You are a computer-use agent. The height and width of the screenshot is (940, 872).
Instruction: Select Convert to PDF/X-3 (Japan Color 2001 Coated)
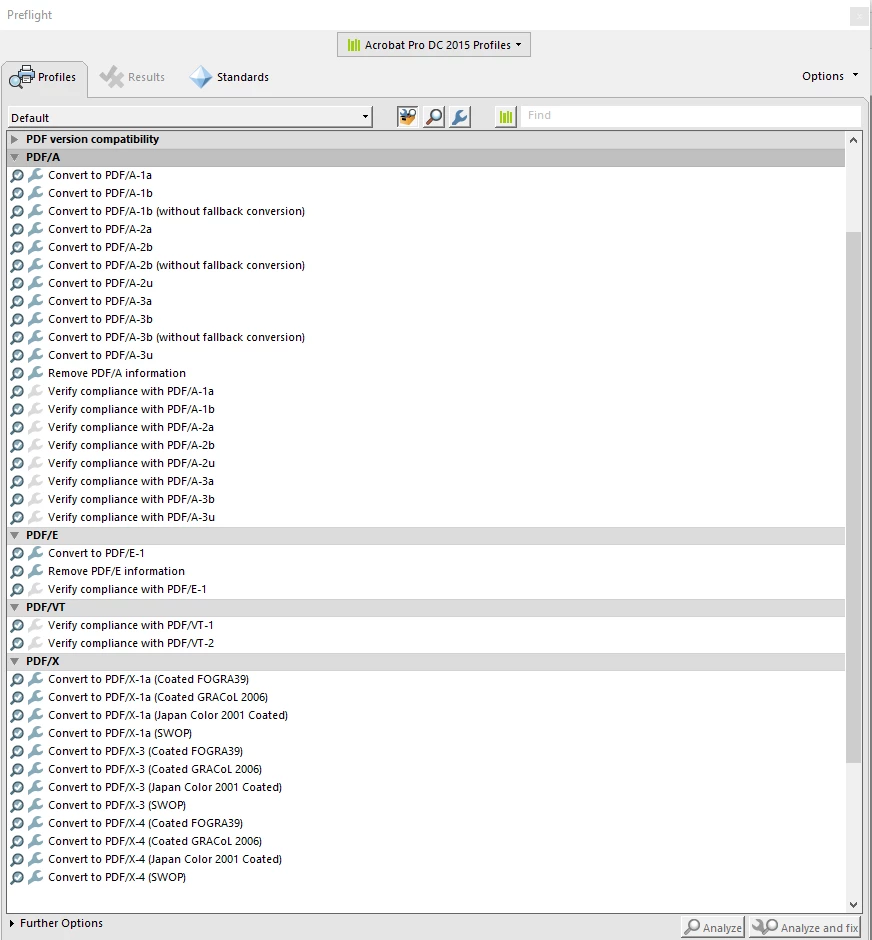click(165, 787)
